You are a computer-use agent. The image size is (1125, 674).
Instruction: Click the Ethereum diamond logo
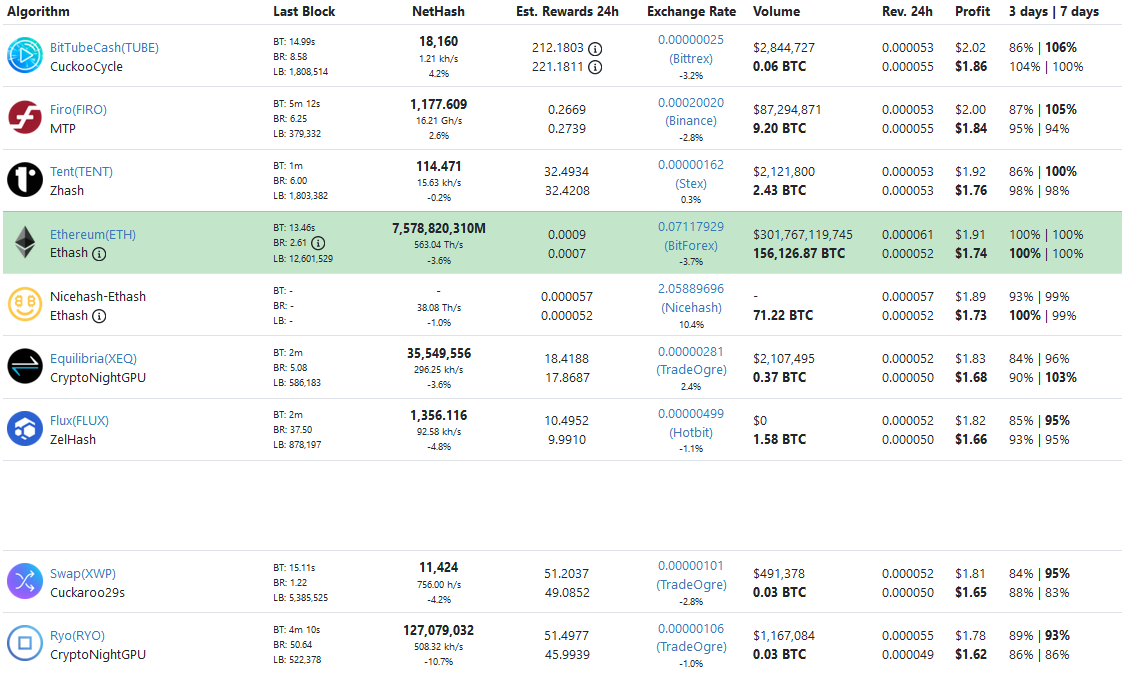[25, 243]
